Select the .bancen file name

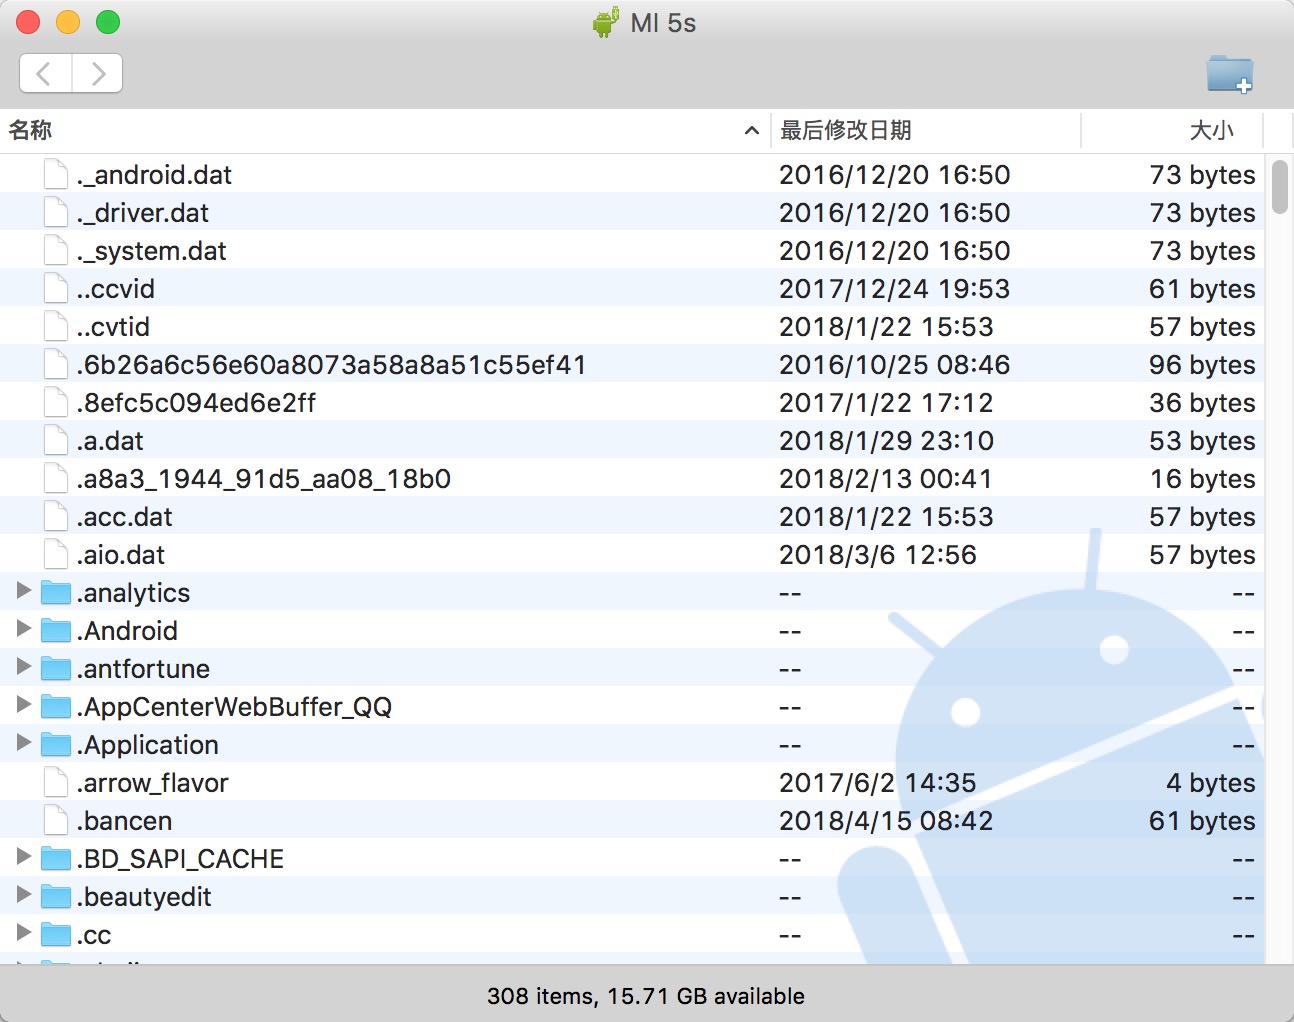click(125, 821)
